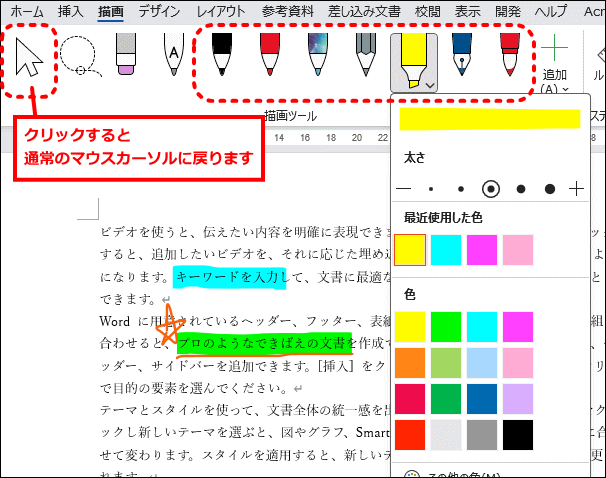Click the yellow highlighter preview stroke
The width and height of the screenshot is (606, 478).
coord(490,119)
